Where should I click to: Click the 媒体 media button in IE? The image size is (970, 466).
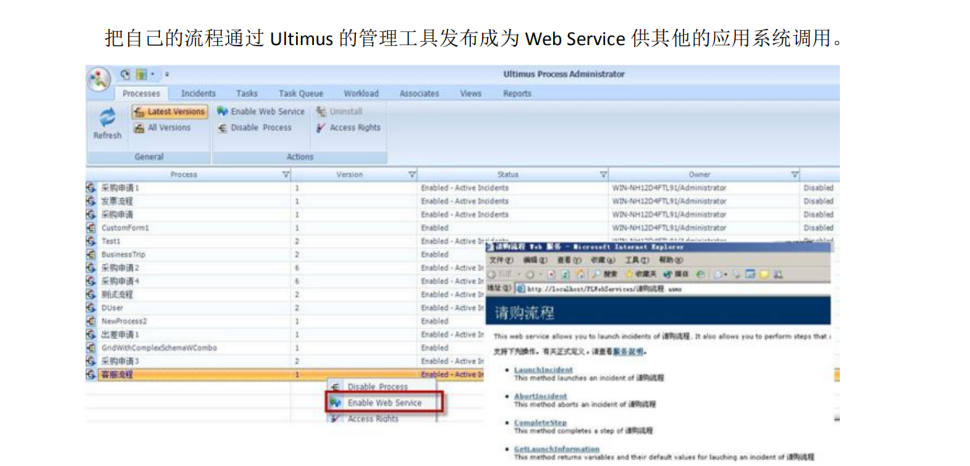tap(676, 274)
